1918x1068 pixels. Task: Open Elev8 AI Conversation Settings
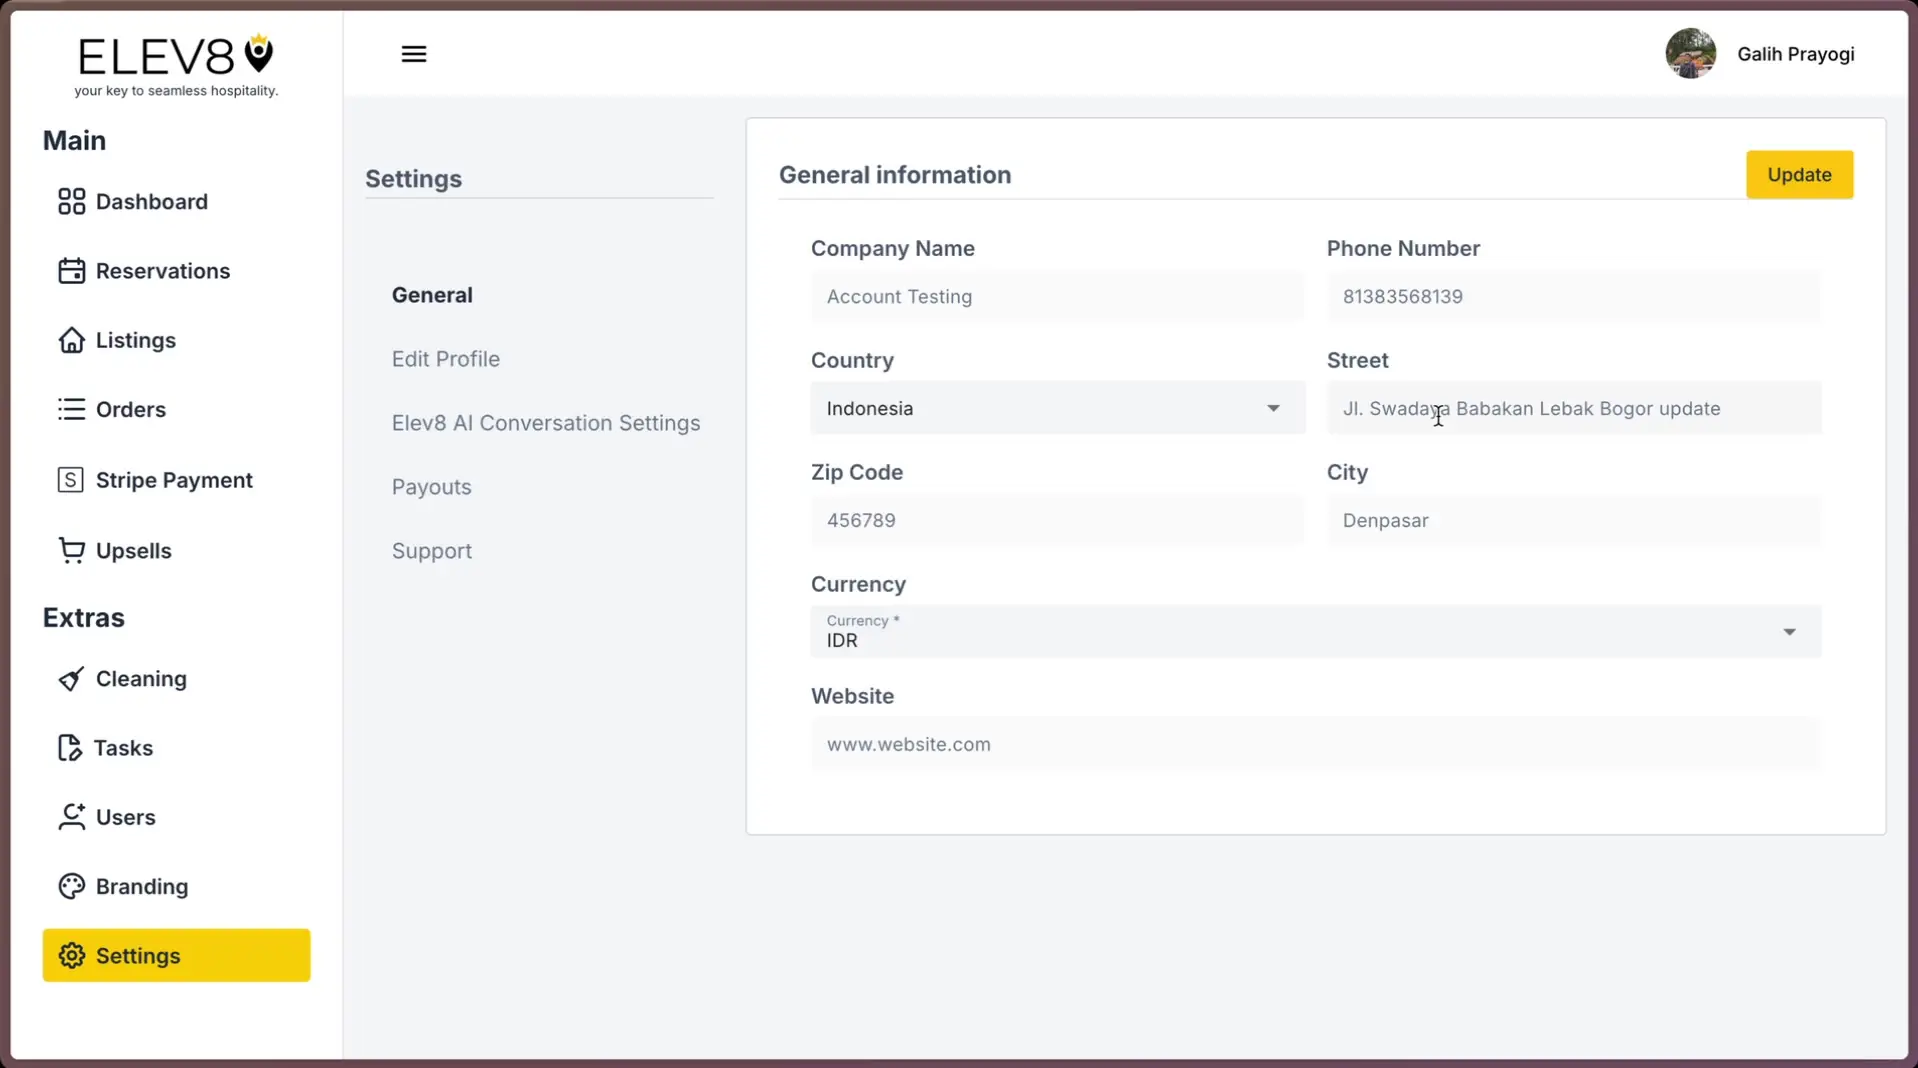pyautogui.click(x=545, y=422)
